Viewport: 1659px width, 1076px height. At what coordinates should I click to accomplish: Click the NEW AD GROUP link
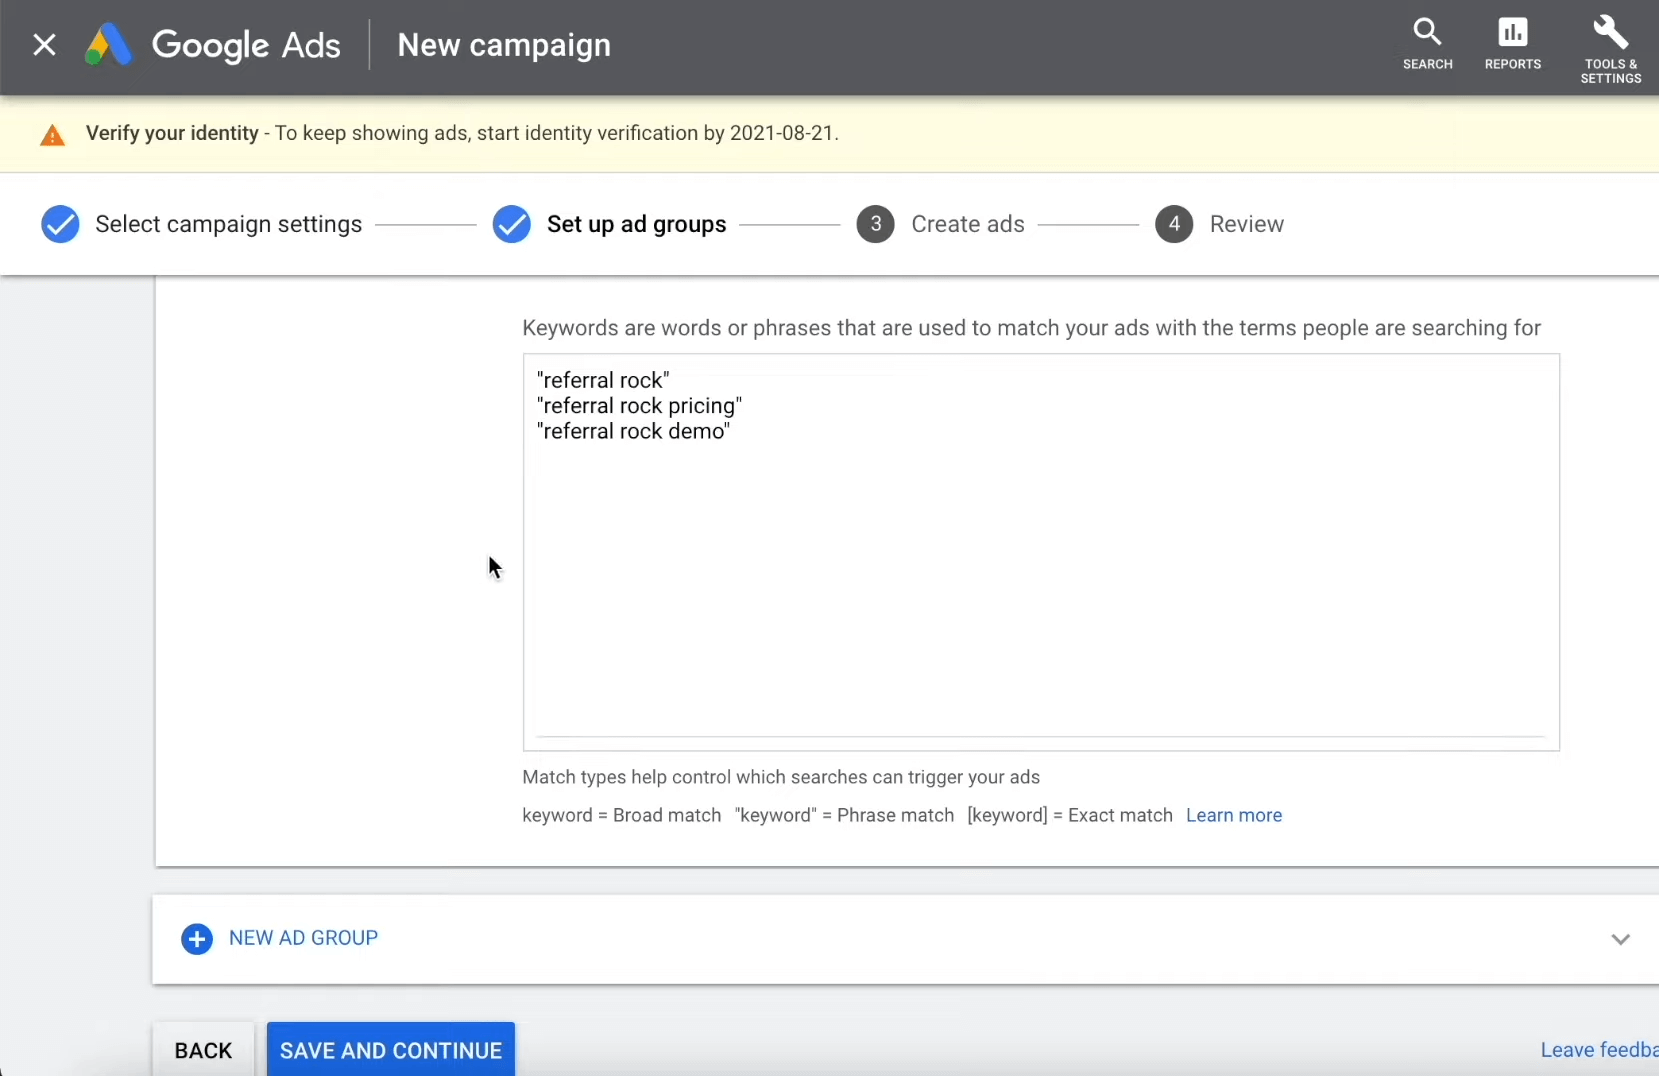(x=303, y=938)
